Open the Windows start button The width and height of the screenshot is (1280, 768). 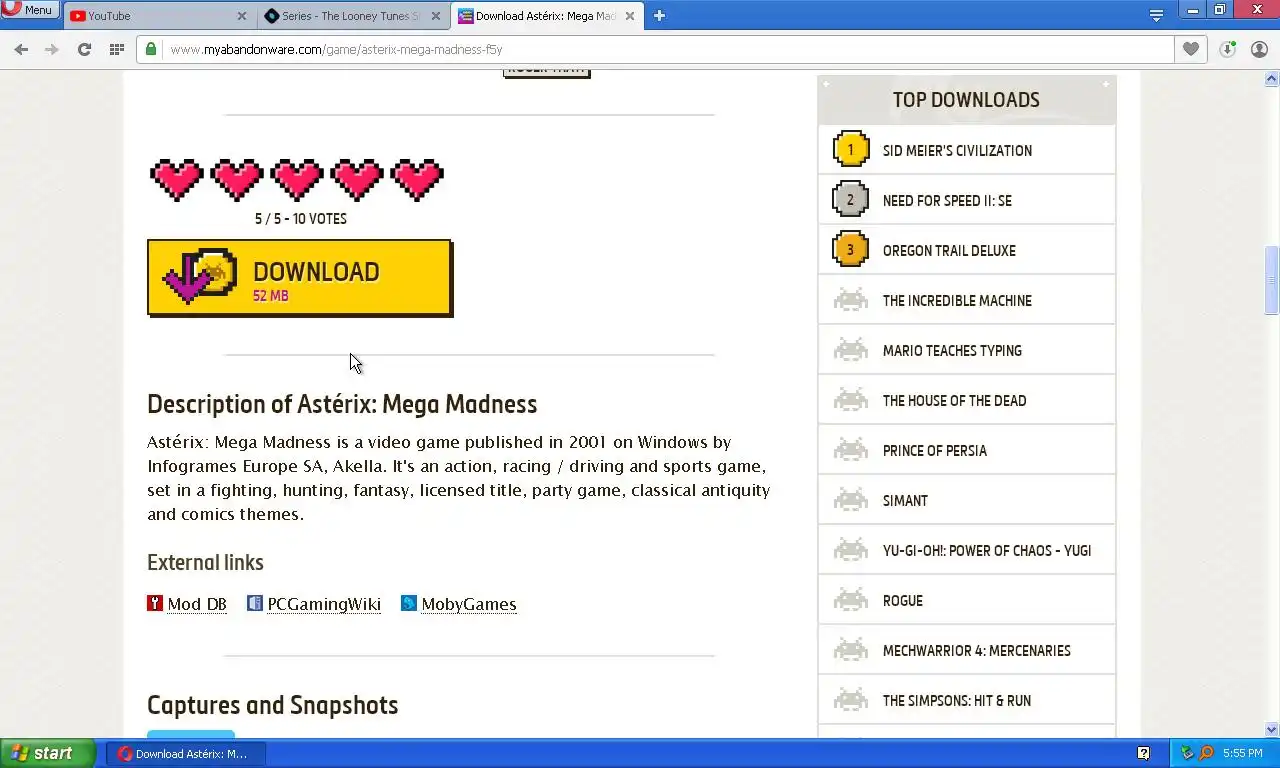[47, 753]
